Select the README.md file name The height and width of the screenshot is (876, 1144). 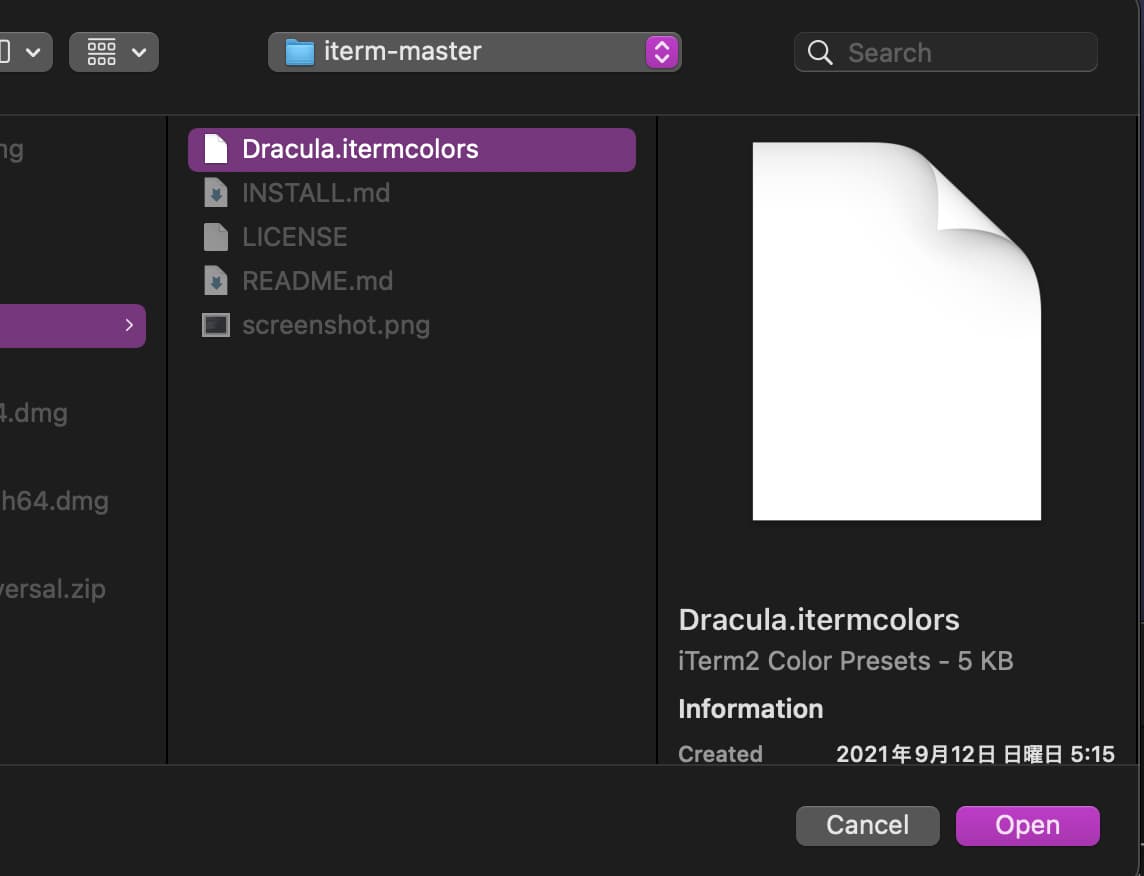click(x=317, y=281)
